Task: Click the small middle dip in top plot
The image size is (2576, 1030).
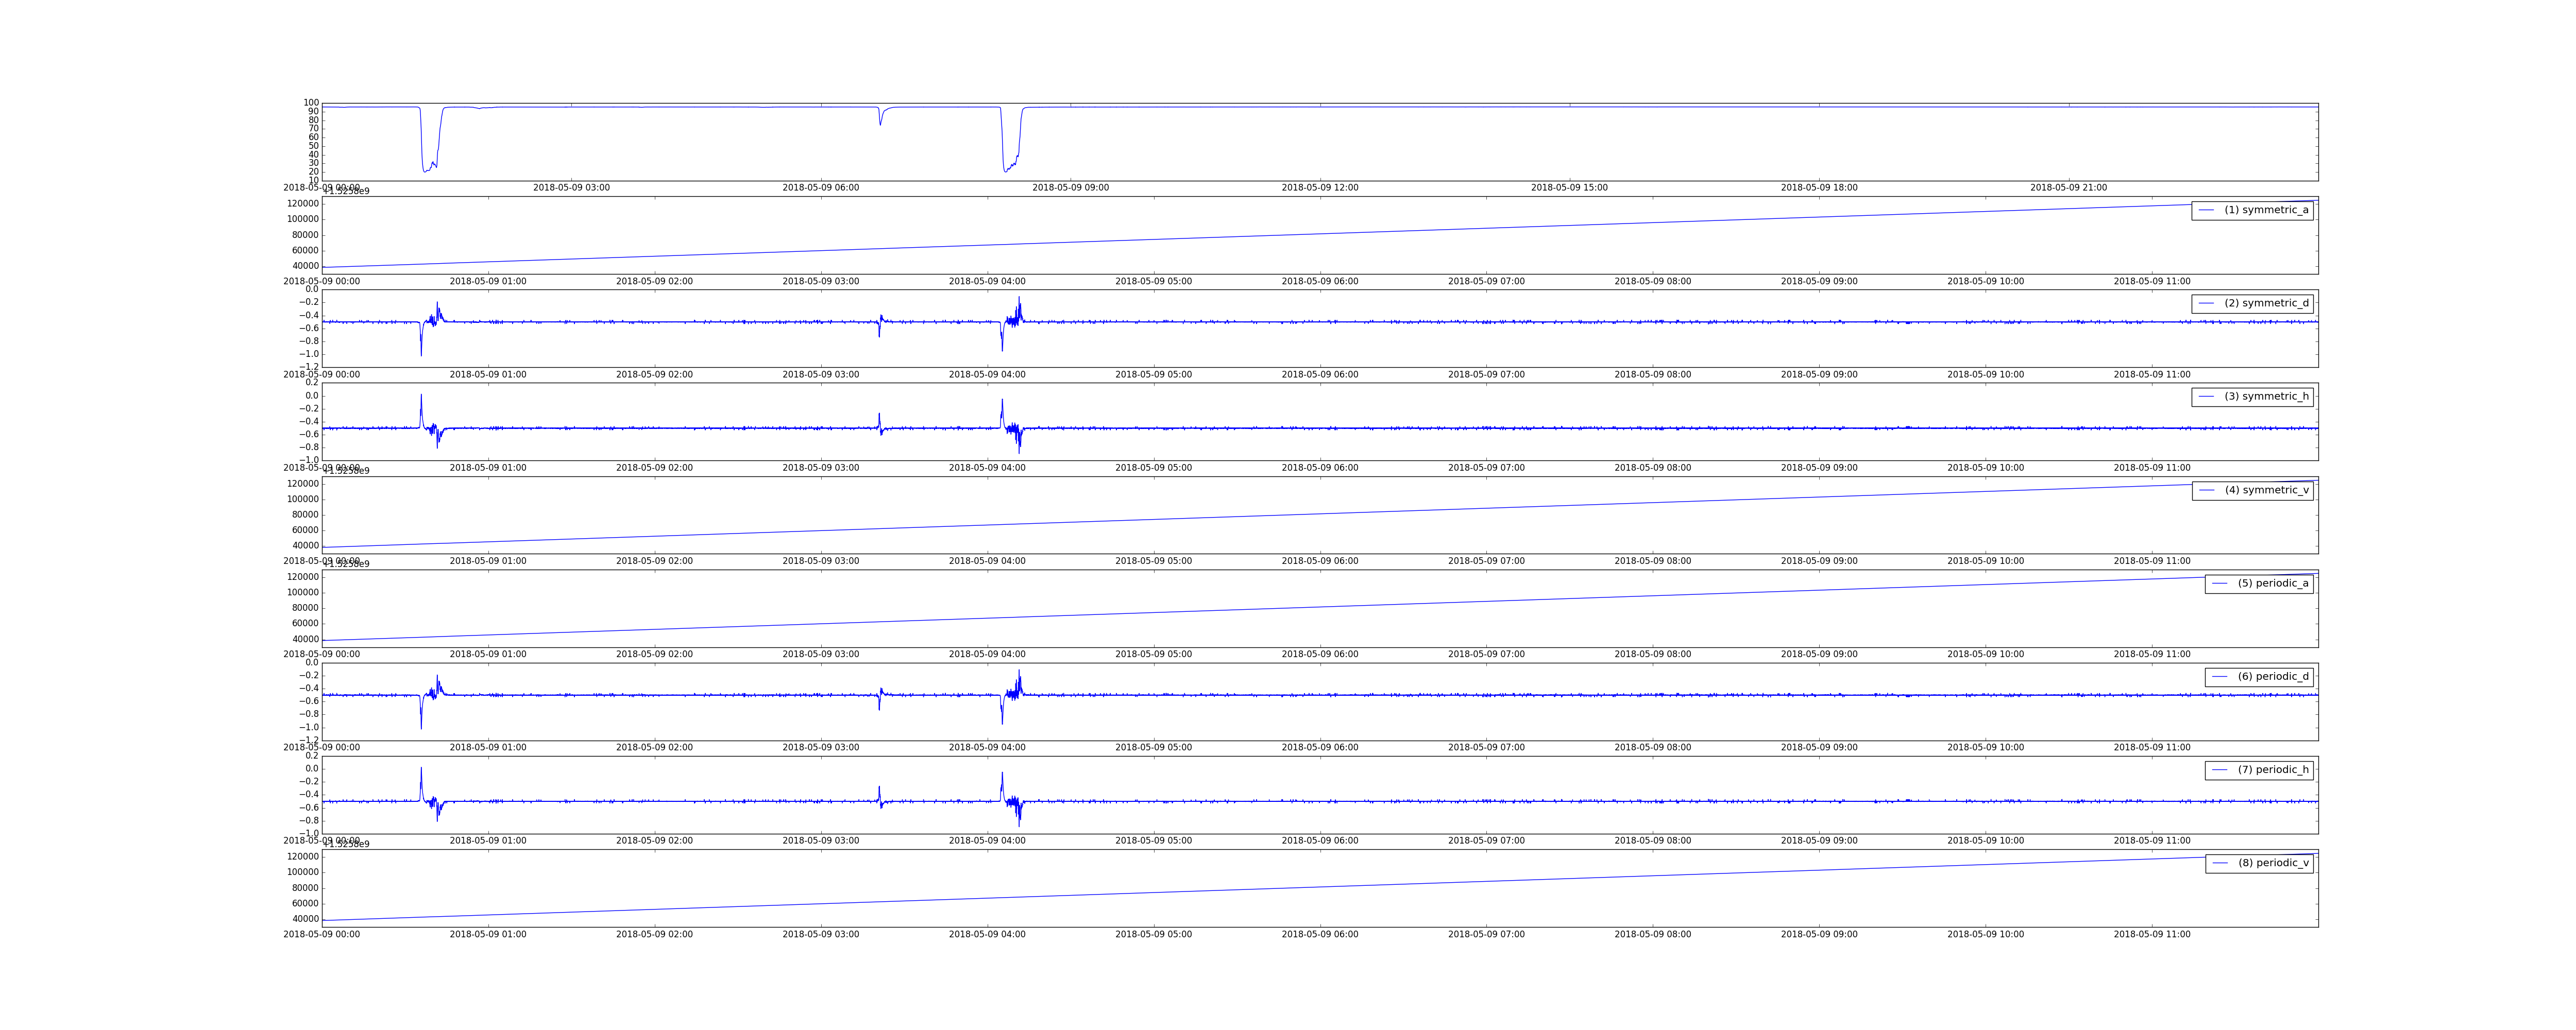Action: [x=880, y=116]
